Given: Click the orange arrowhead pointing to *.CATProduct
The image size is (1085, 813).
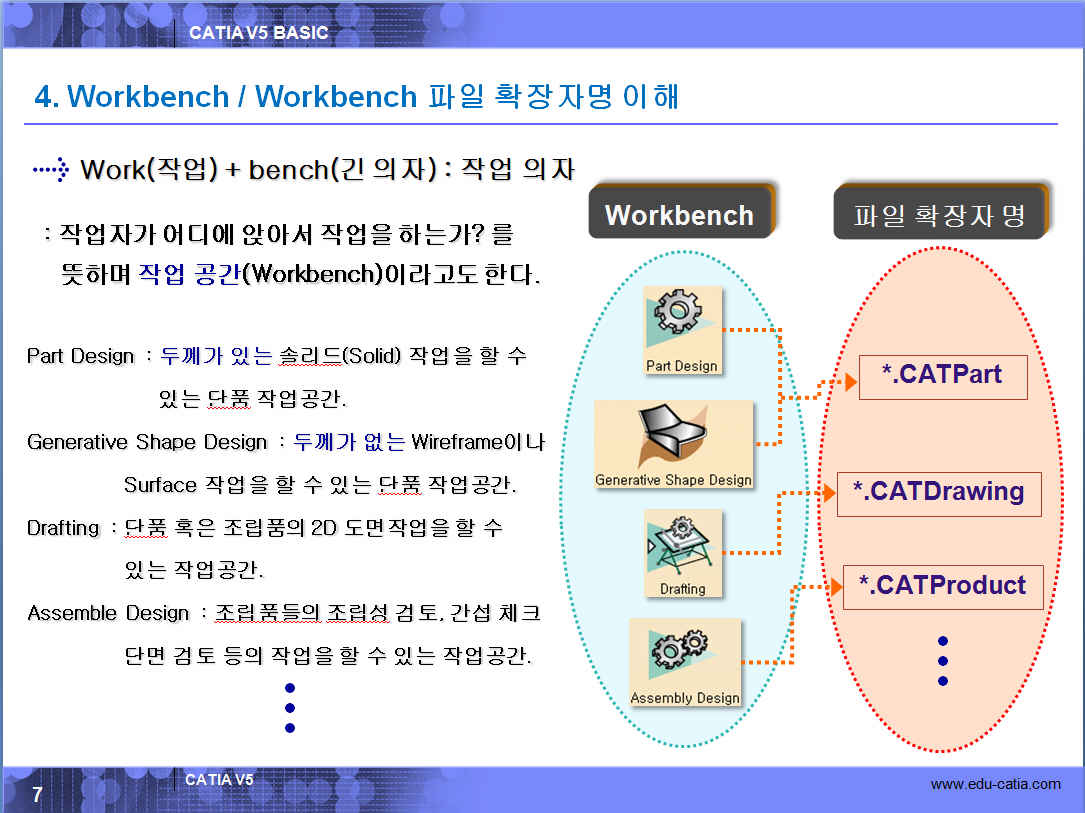Looking at the screenshot, I should pyautogui.click(x=835, y=587).
